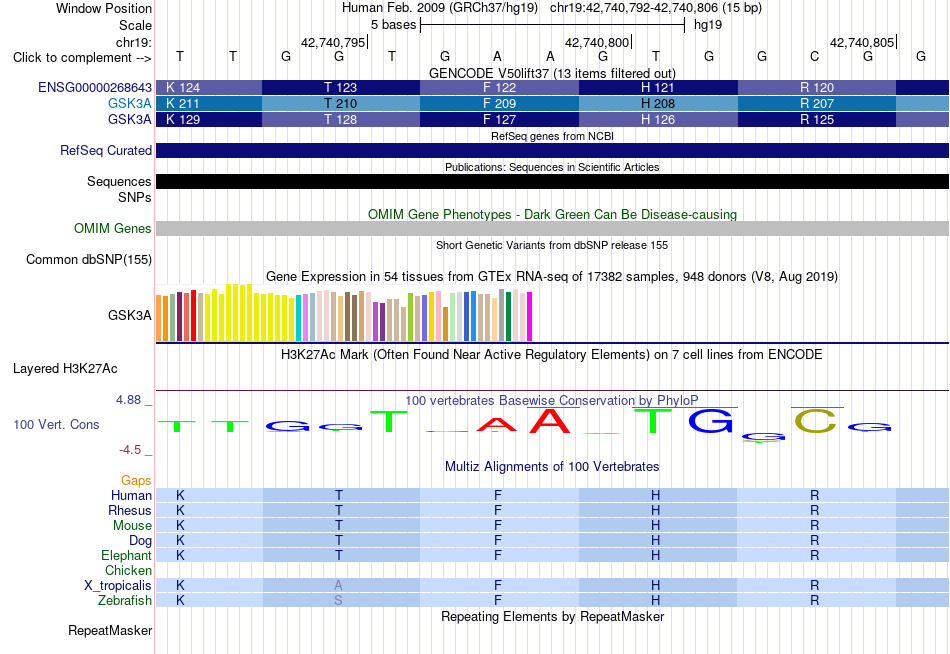Click the dark blue RefSeq Curated bar
Screen dimensions: 950x654
tap(552, 150)
